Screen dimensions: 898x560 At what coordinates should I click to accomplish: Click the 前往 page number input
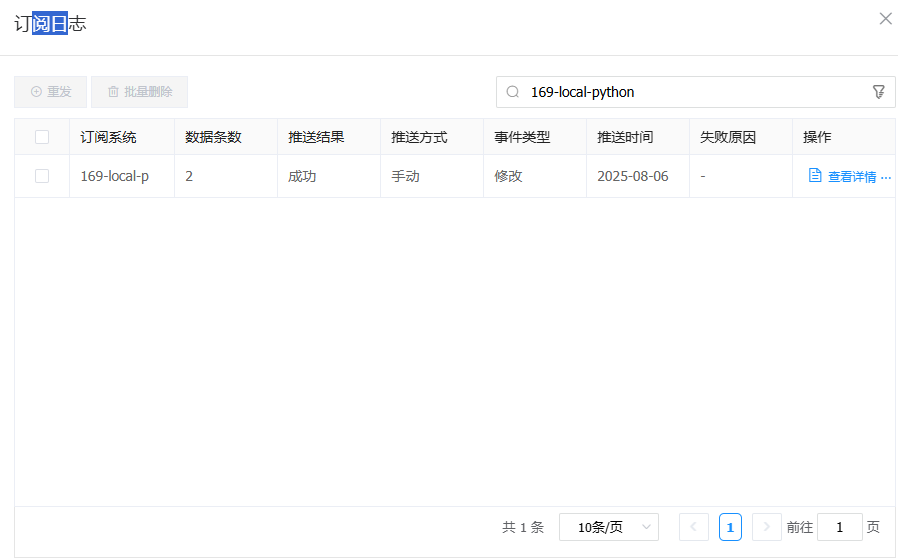click(x=839, y=527)
